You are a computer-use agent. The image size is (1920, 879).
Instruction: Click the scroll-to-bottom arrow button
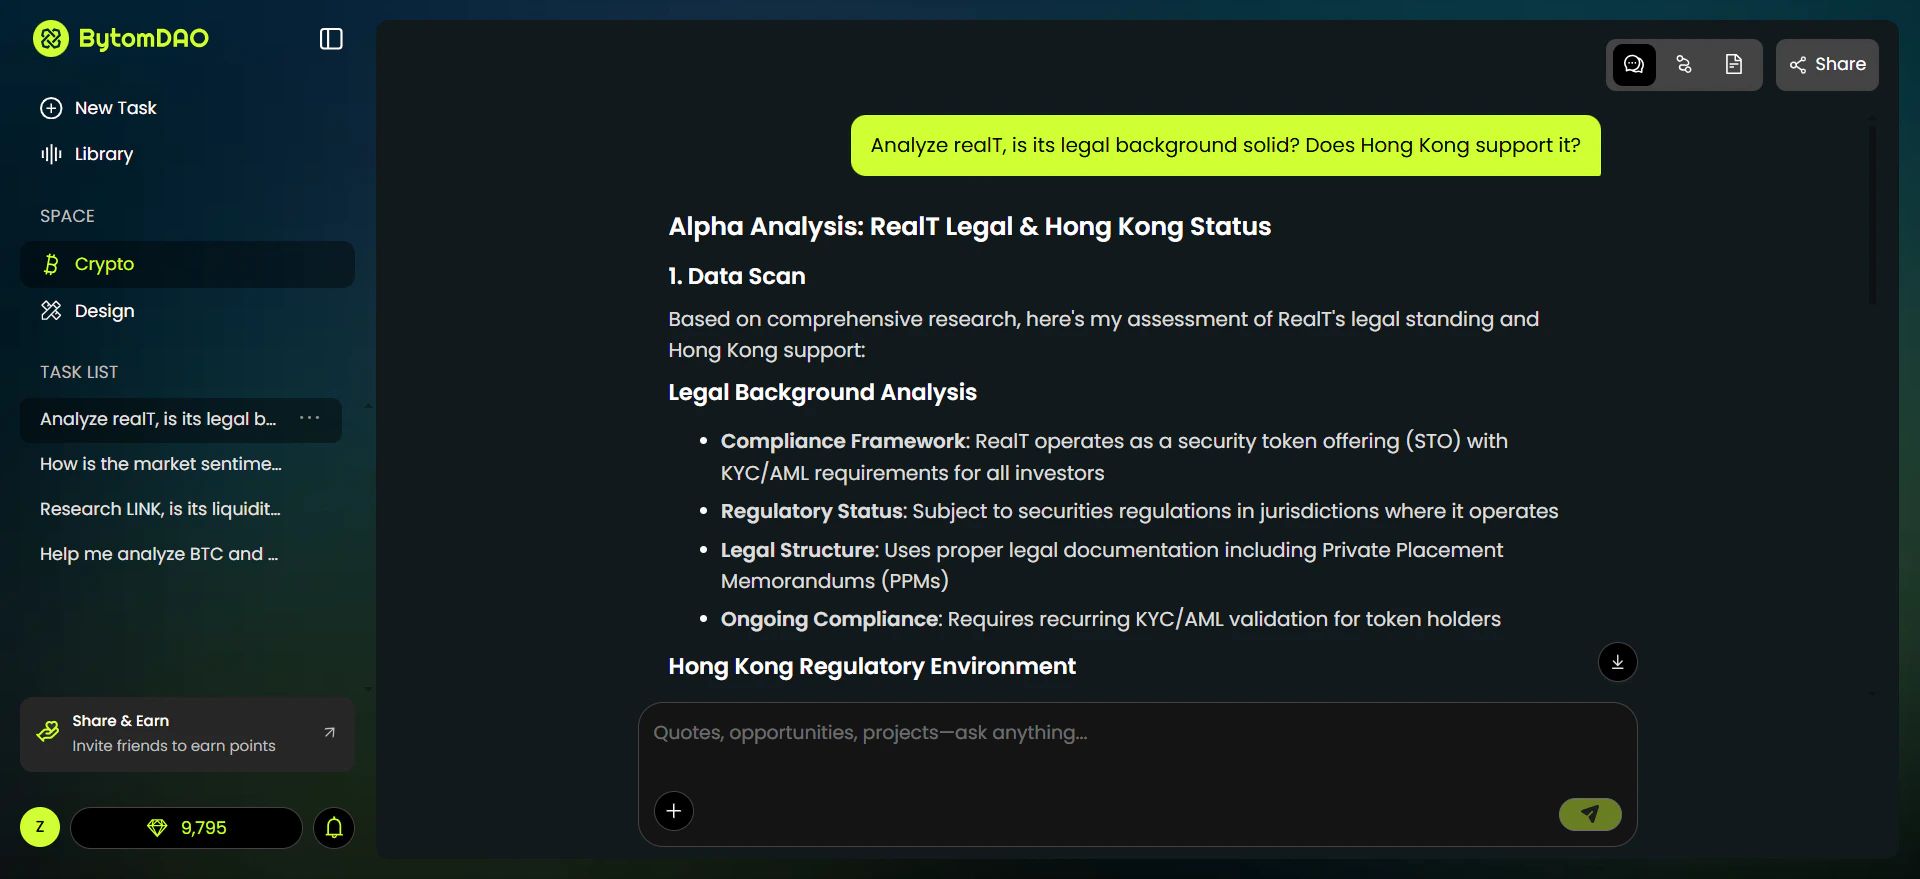1618,662
